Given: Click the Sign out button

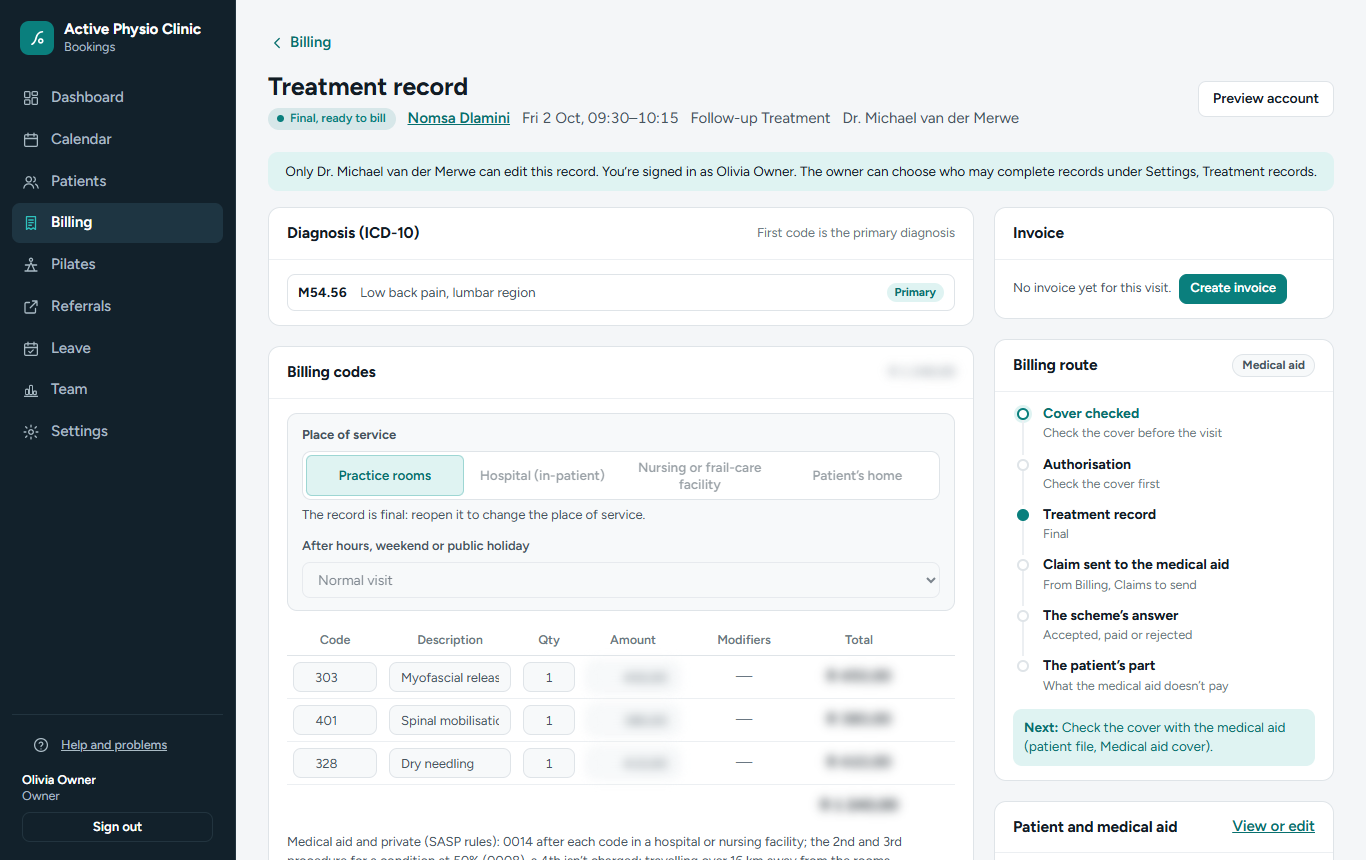Looking at the screenshot, I should [117, 827].
